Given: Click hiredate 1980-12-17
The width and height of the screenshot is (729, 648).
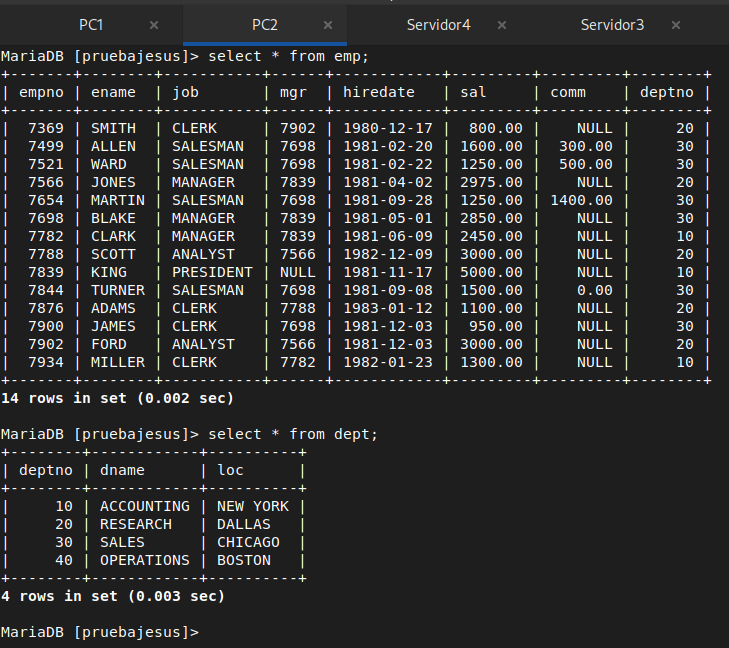Looking at the screenshot, I should (x=388, y=128).
